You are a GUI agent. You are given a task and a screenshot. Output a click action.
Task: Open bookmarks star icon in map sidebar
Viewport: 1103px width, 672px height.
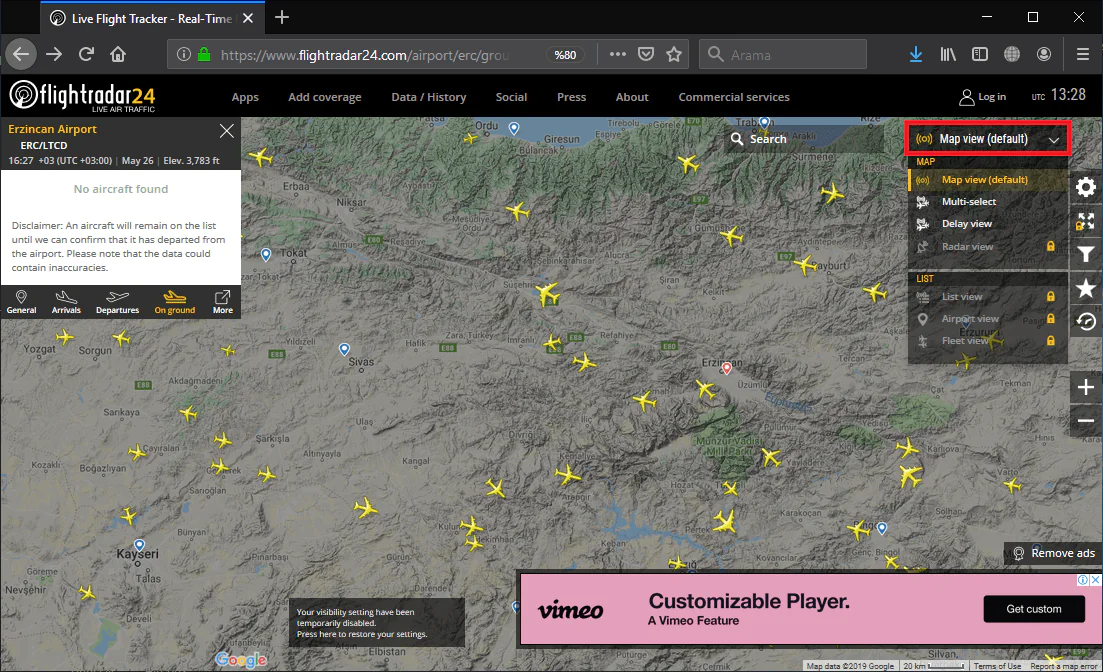[1085, 288]
